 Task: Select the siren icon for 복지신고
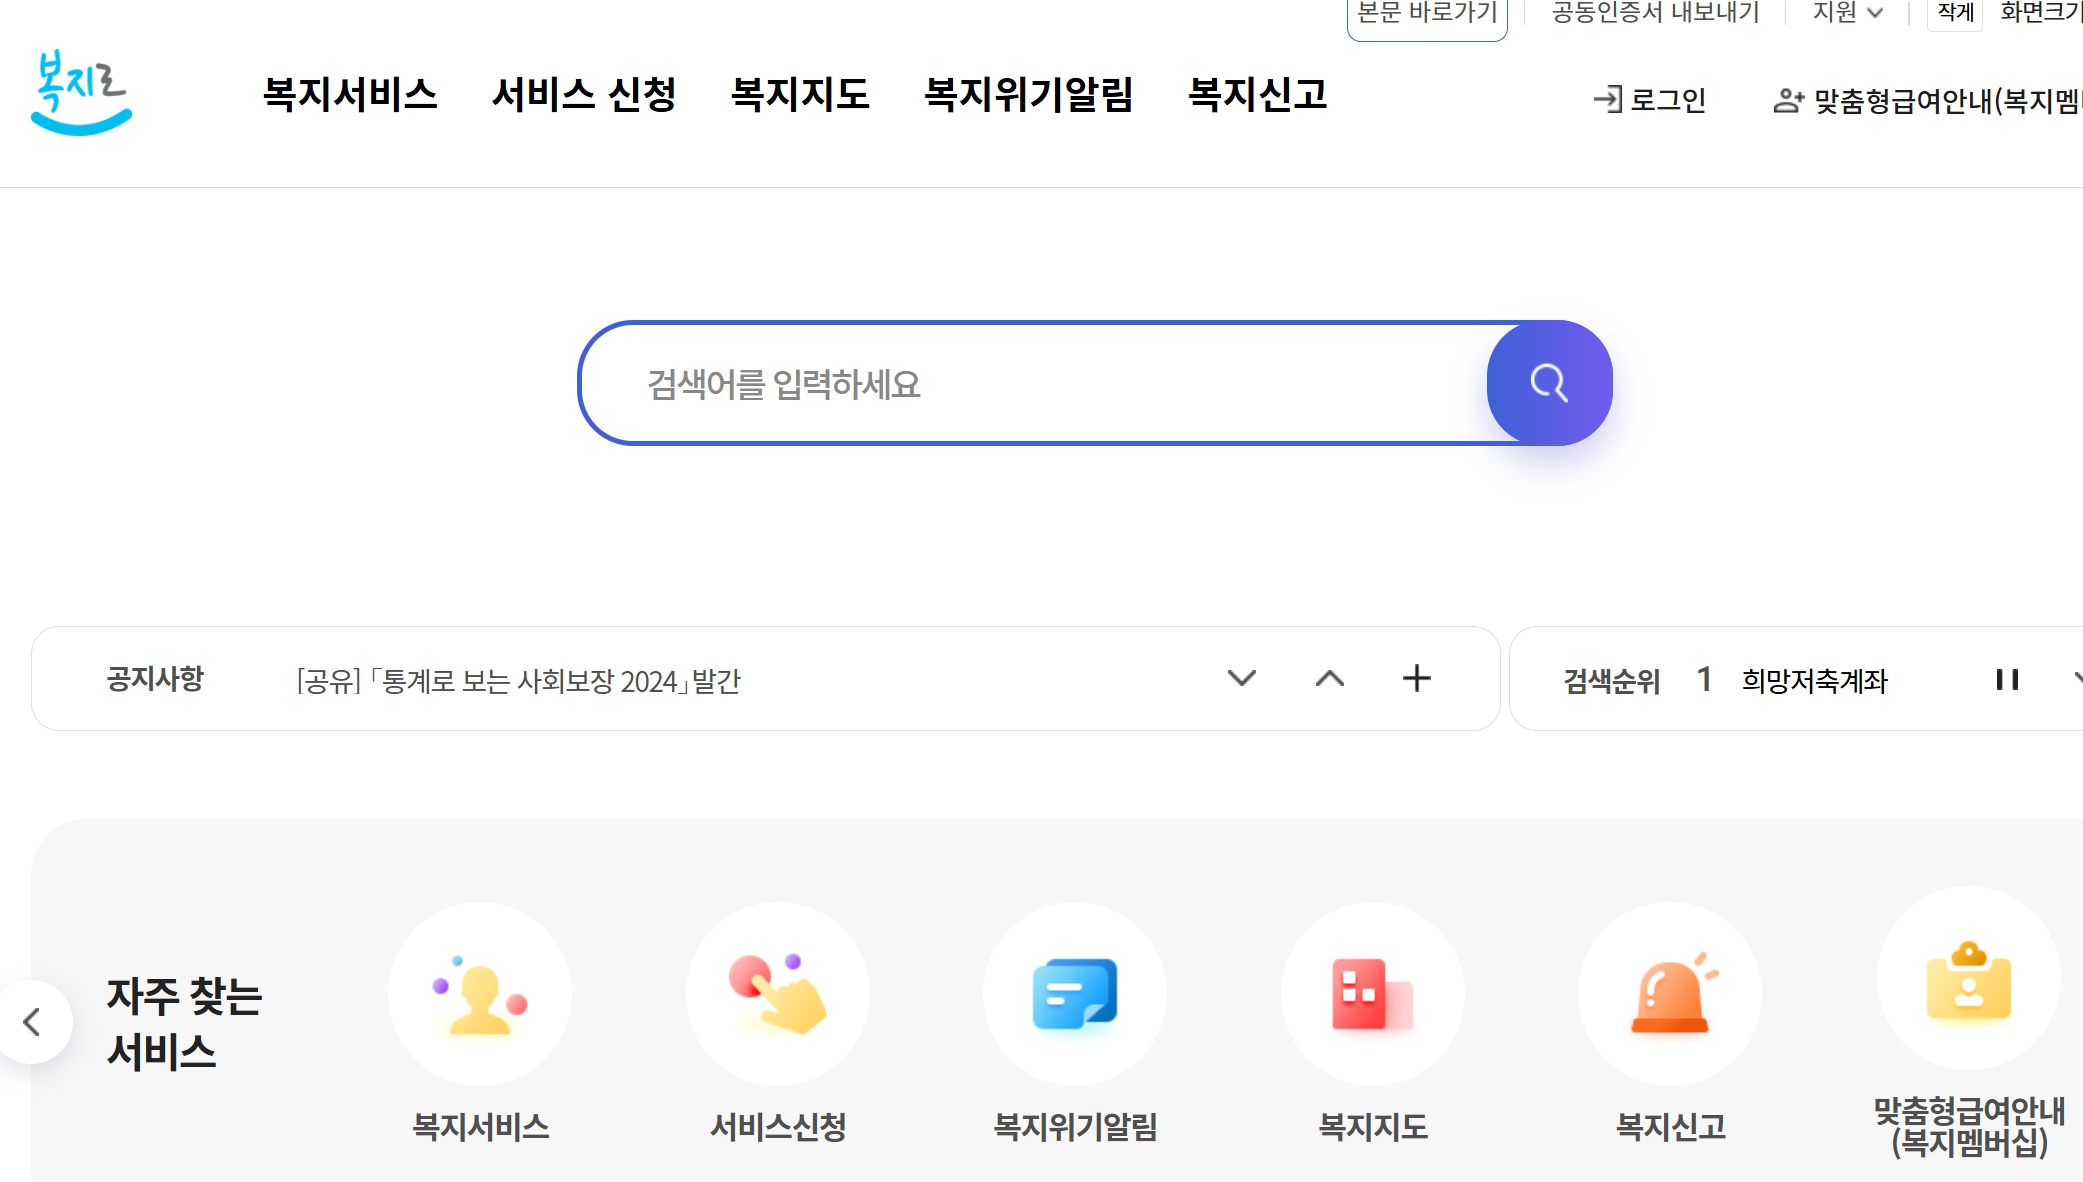(x=1668, y=993)
